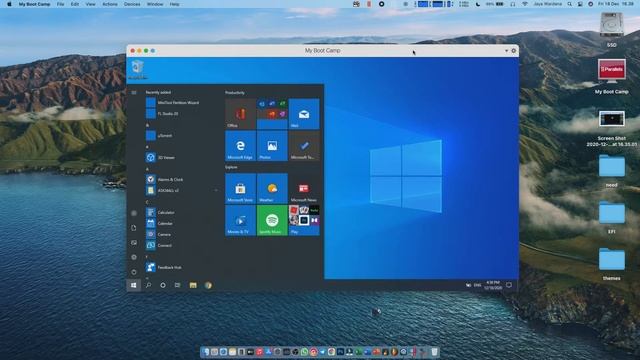Open the Office apps group tile next to Office
The height and width of the screenshot is (360, 640).
click(x=272, y=114)
